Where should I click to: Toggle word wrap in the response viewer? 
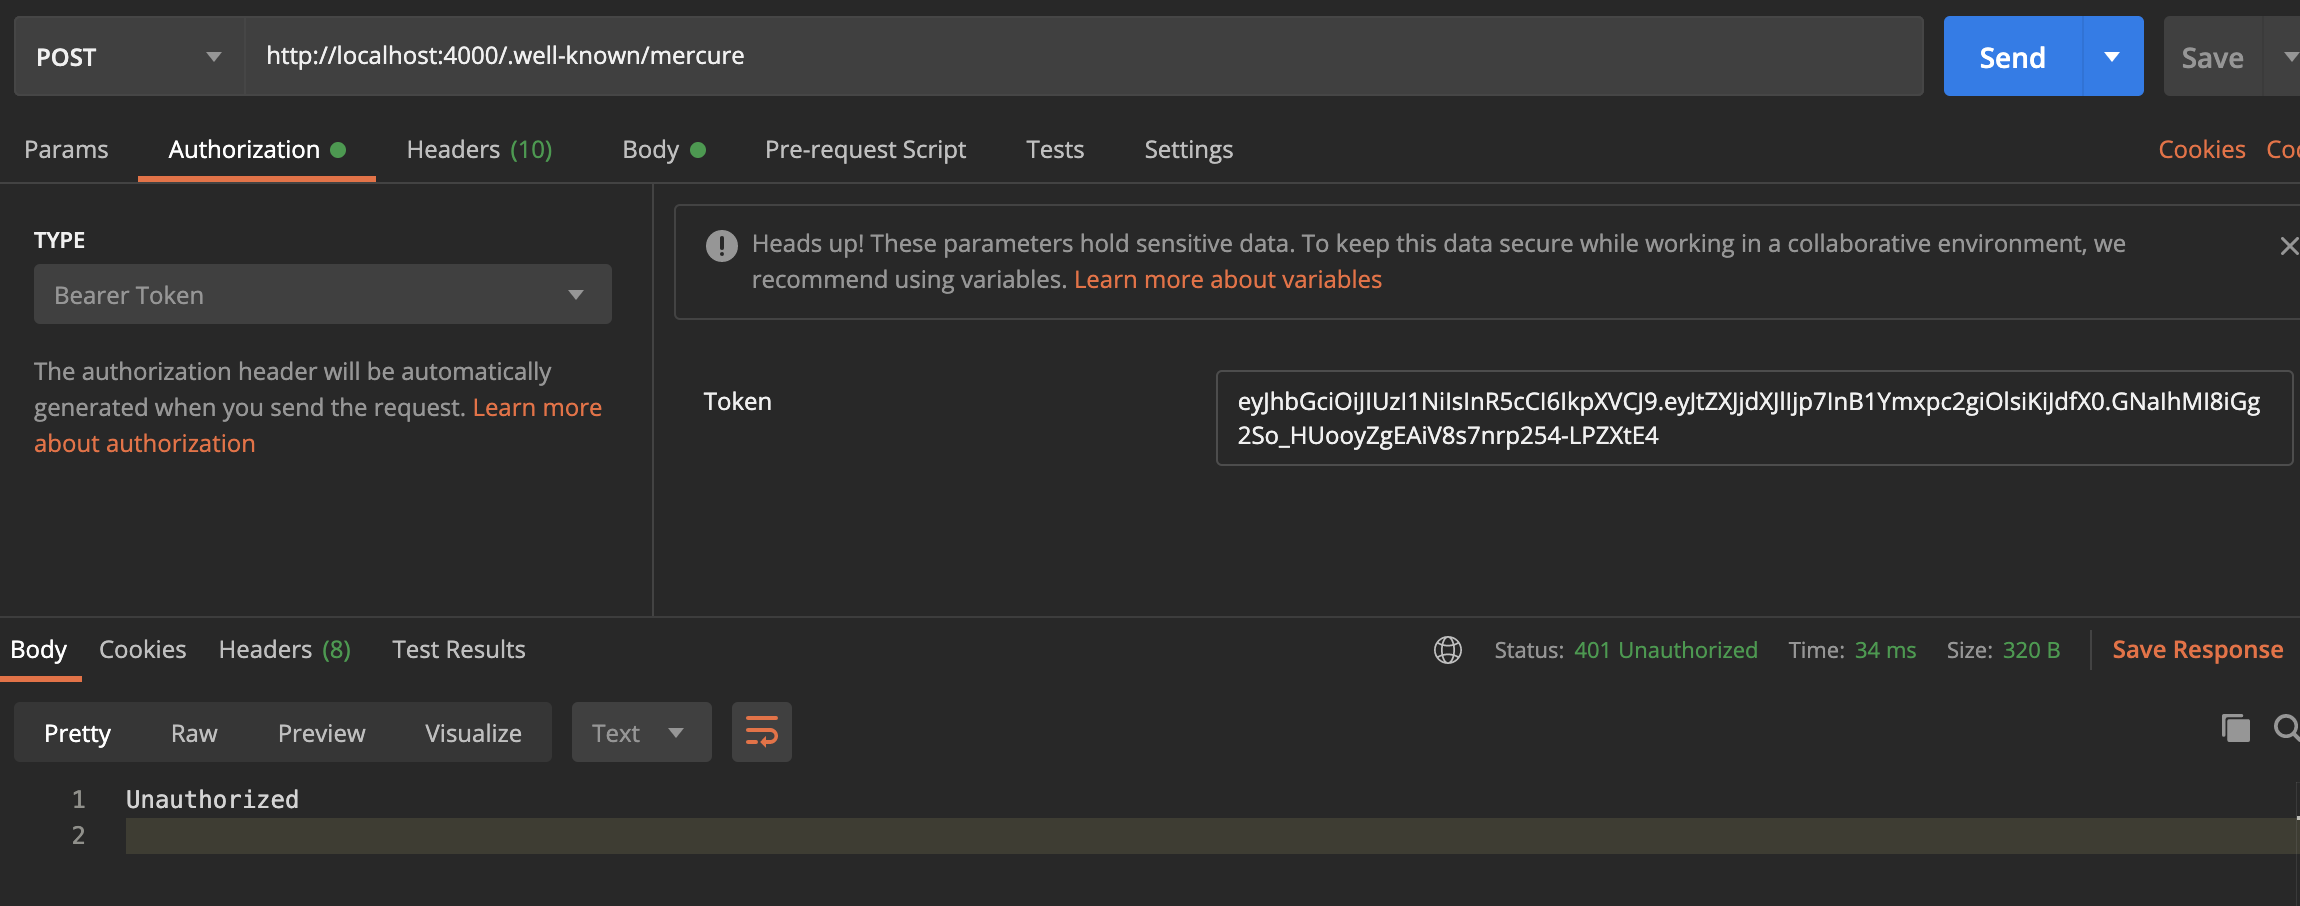(x=761, y=731)
